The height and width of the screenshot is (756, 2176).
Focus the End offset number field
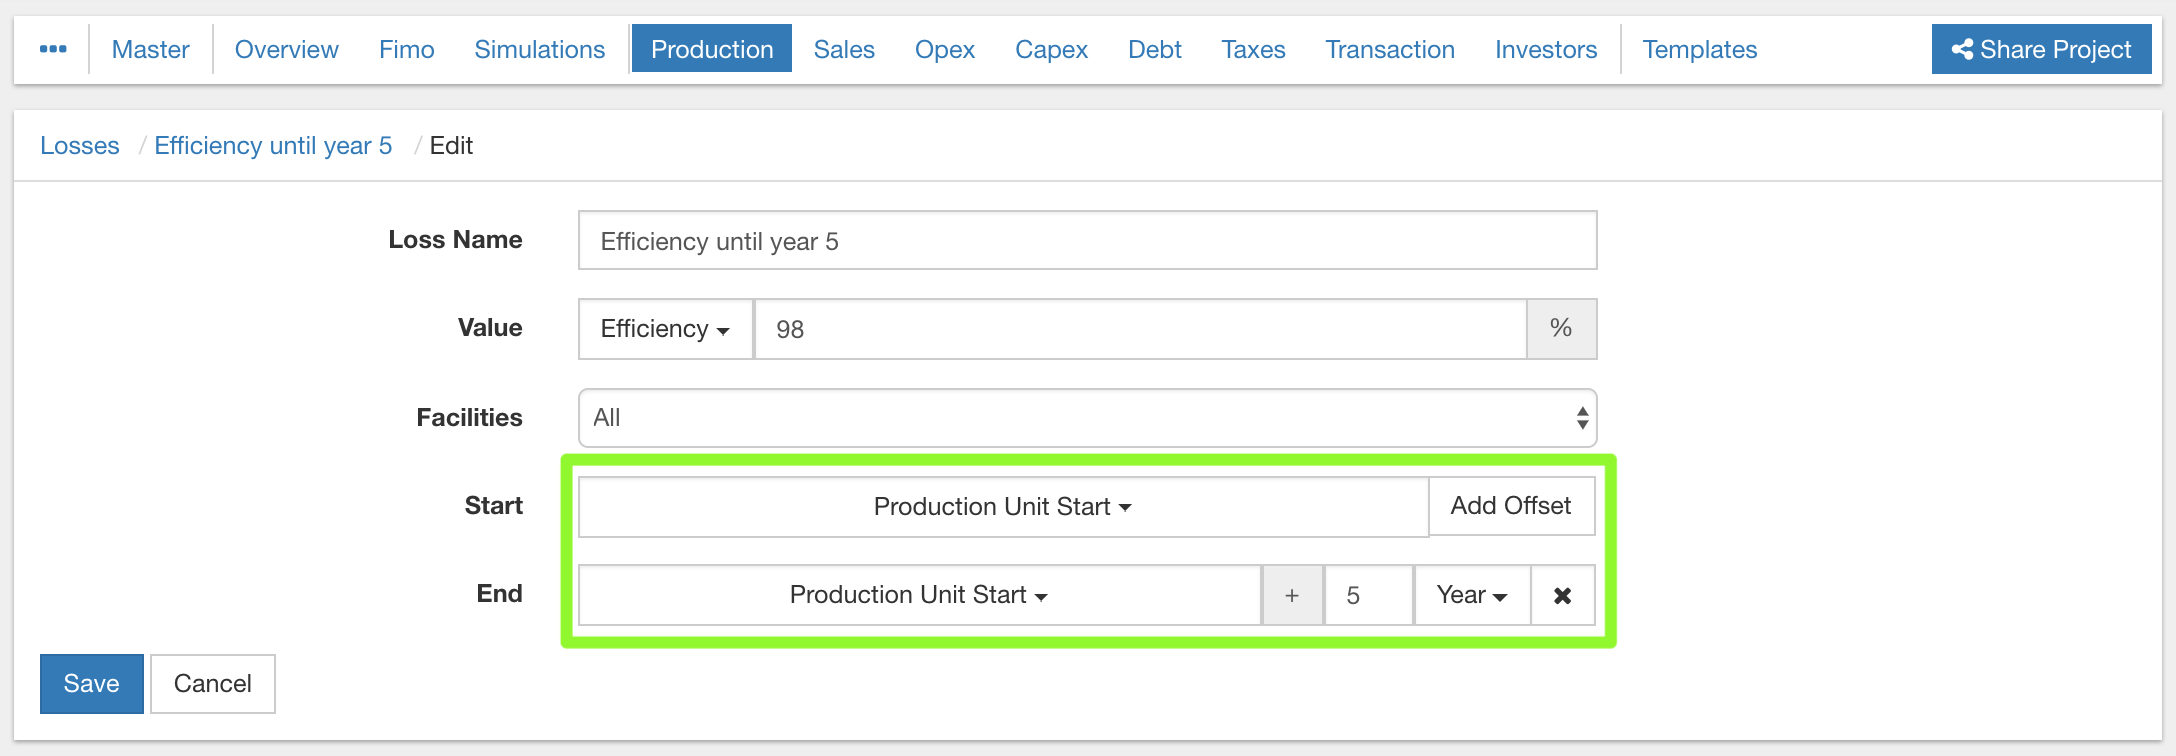pyautogui.click(x=1368, y=596)
